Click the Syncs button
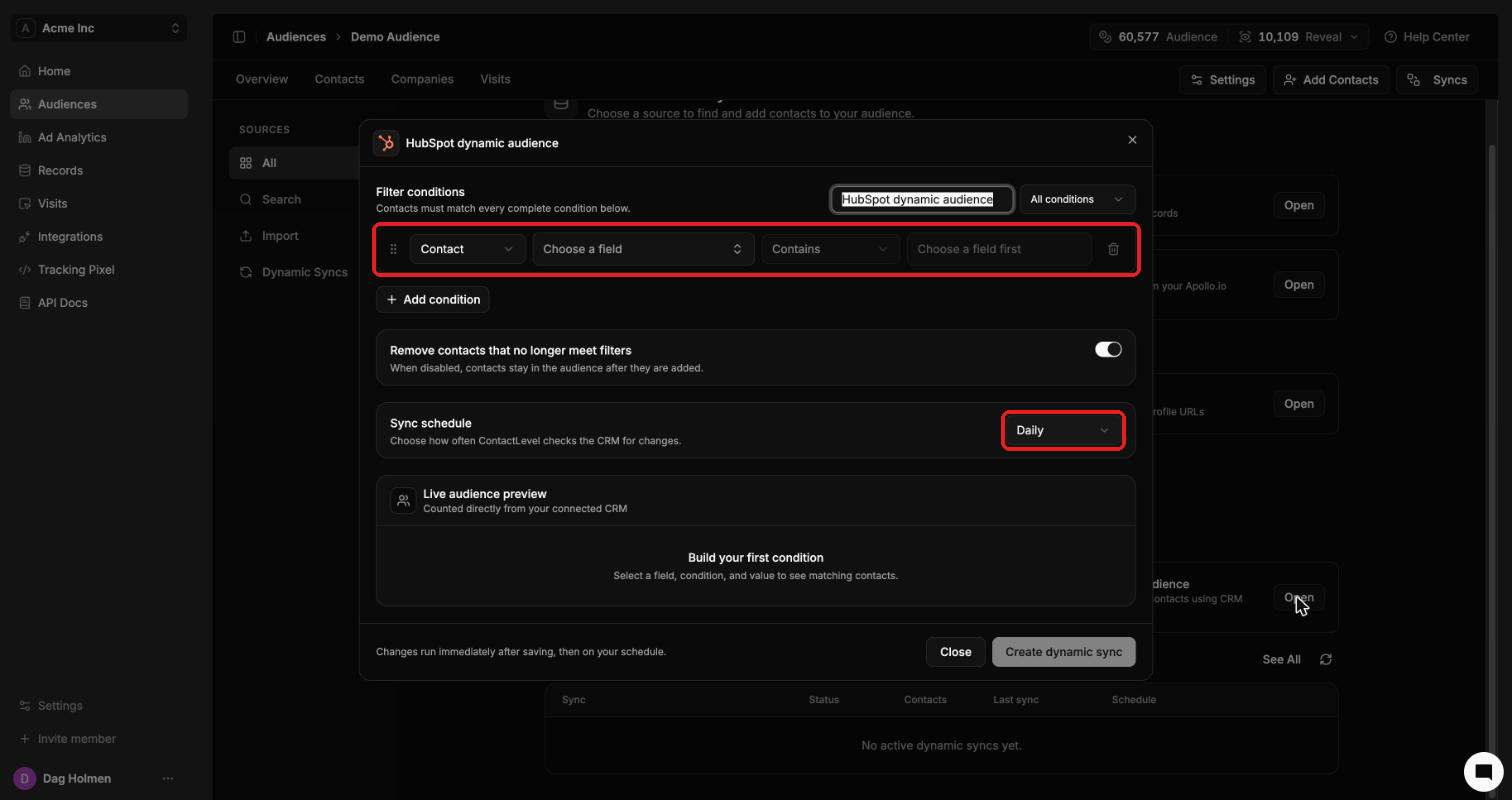Image resolution: width=1512 pixels, height=800 pixels. coord(1437,80)
